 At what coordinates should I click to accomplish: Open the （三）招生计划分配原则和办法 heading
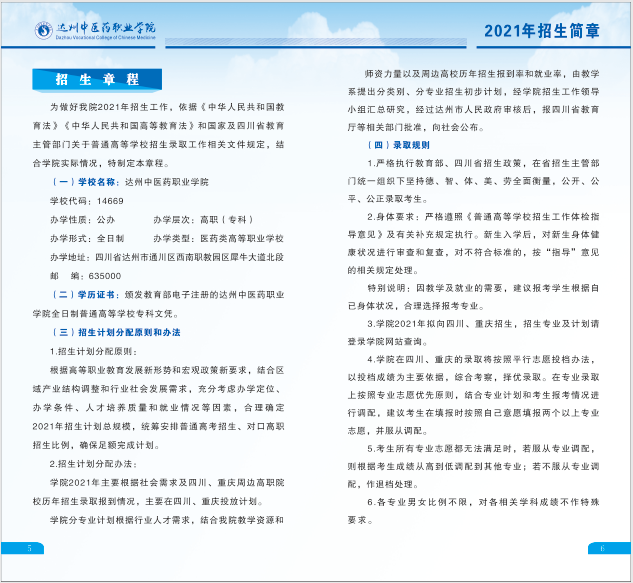coord(115,331)
